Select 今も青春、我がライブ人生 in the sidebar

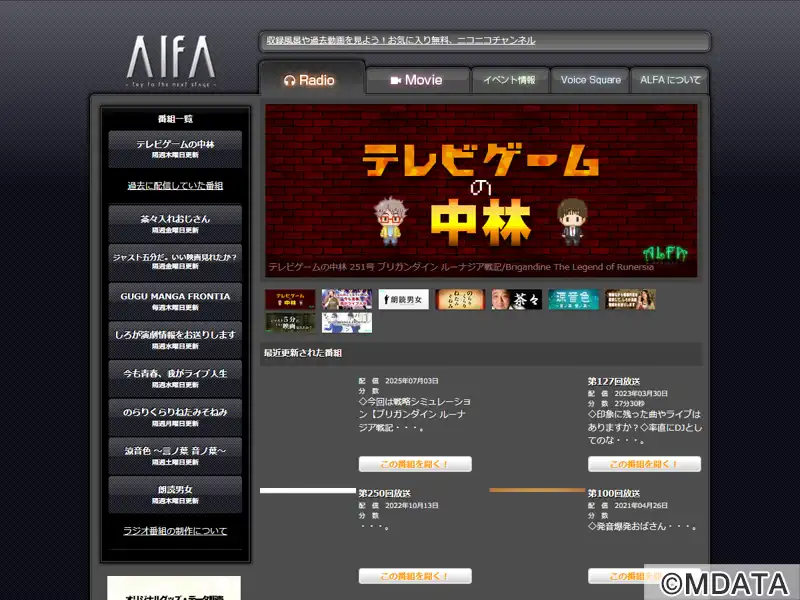[x=175, y=379]
